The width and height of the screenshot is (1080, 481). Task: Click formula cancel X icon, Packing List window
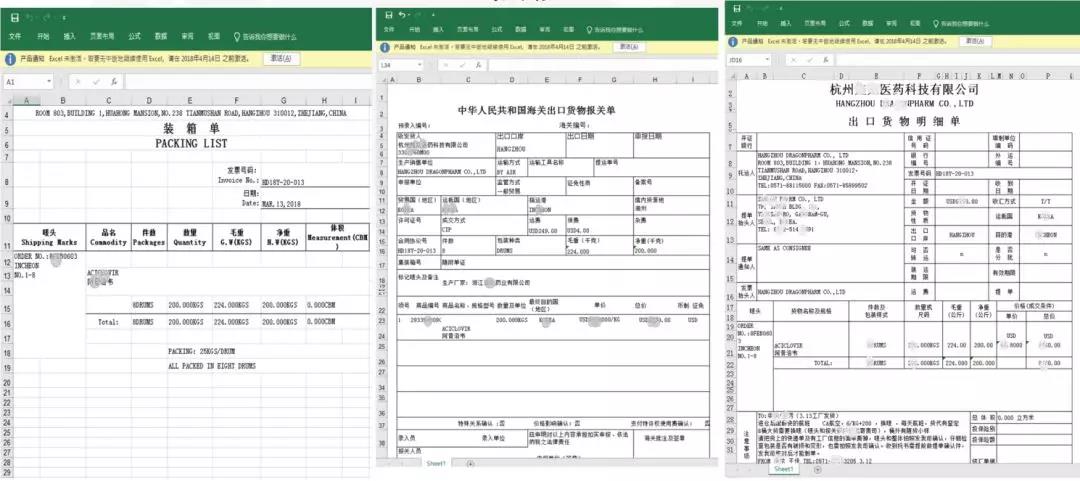[x=78, y=82]
